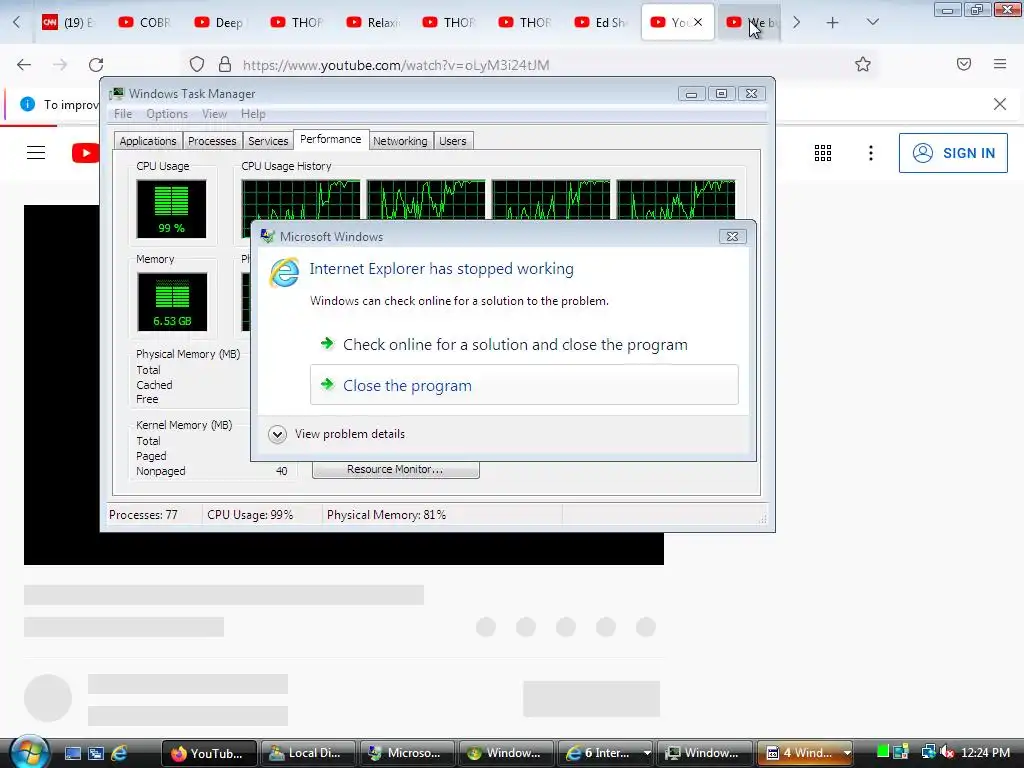Click the Memory 6.53 GB meter
Viewport: 1024px width, 768px height.
172,302
